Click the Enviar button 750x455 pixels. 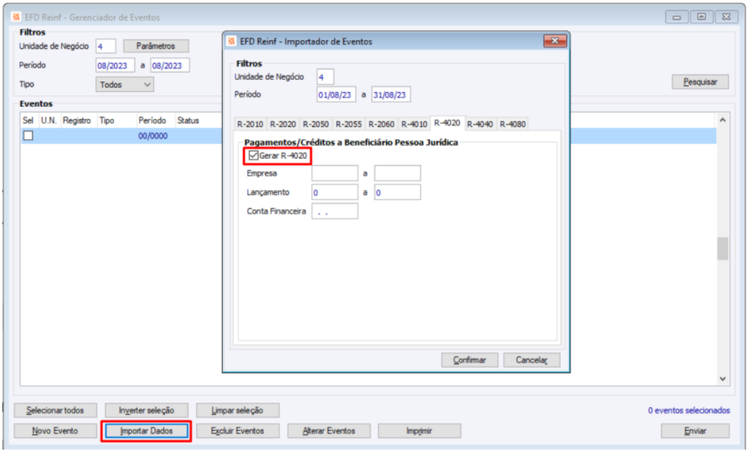[695, 431]
